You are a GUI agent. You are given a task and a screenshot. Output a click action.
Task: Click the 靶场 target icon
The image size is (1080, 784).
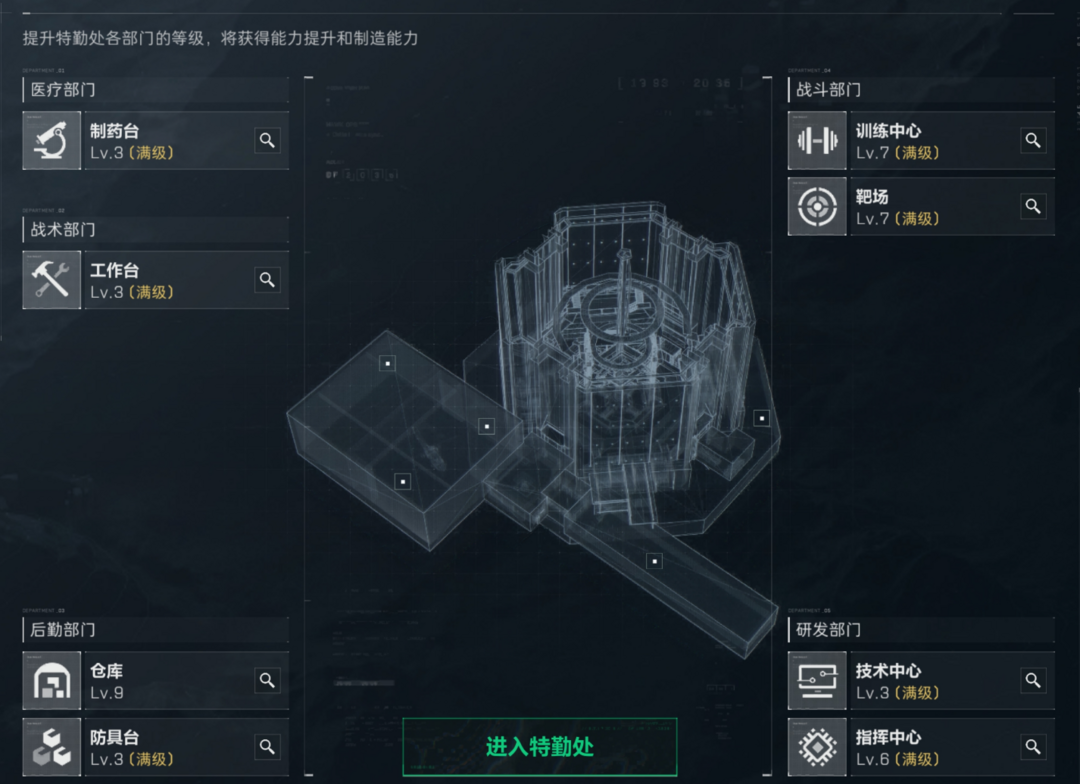point(817,207)
